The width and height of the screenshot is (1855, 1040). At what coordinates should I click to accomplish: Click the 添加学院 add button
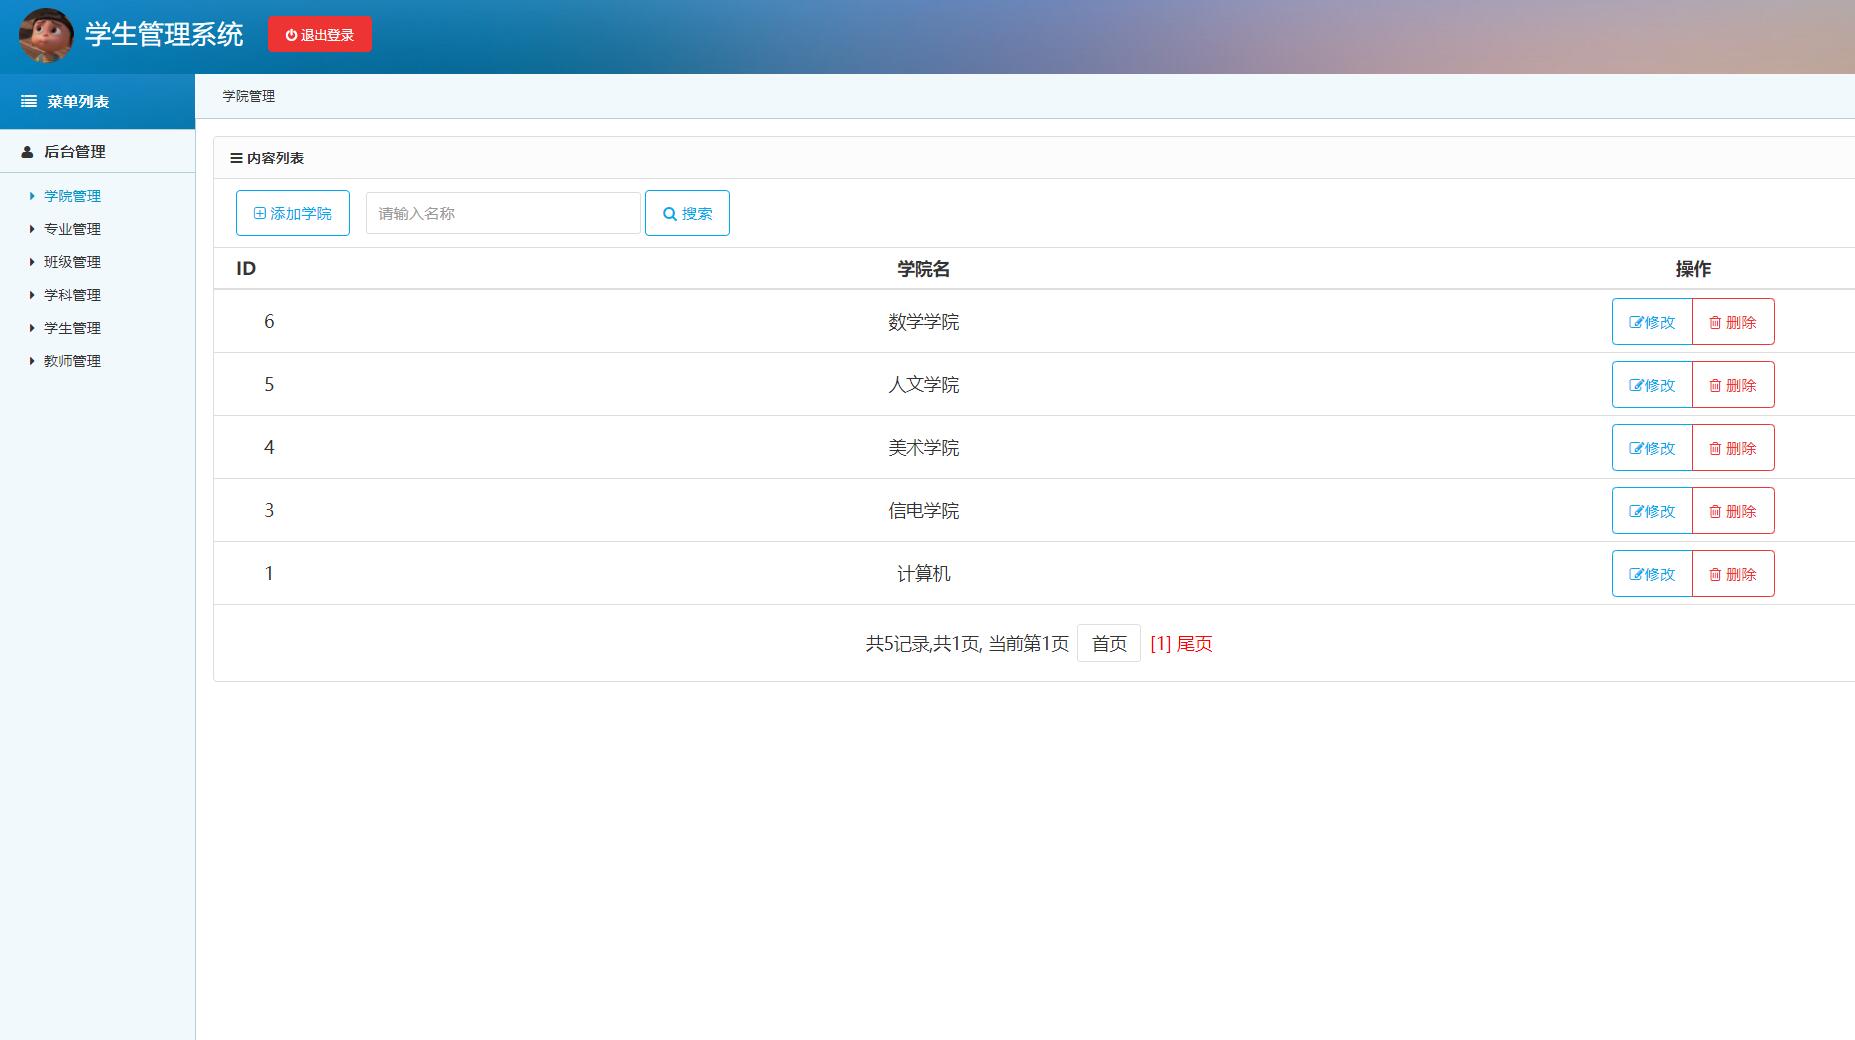pyautogui.click(x=293, y=213)
